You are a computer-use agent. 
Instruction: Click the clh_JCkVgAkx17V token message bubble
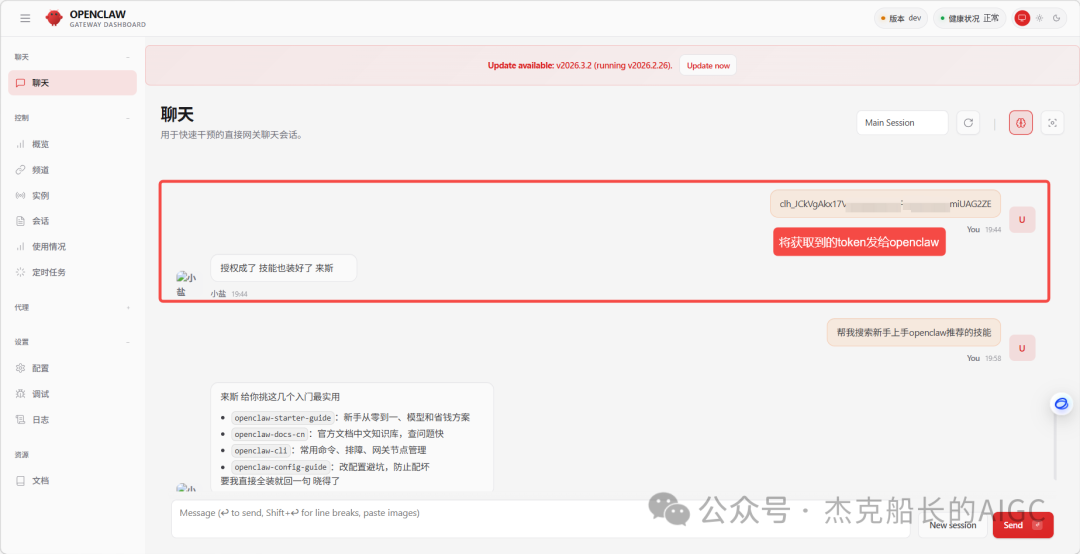click(885, 203)
